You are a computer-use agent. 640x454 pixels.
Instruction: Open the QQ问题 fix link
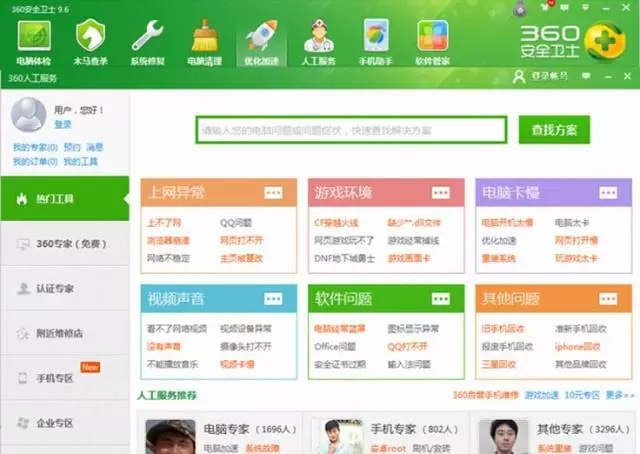236,223
